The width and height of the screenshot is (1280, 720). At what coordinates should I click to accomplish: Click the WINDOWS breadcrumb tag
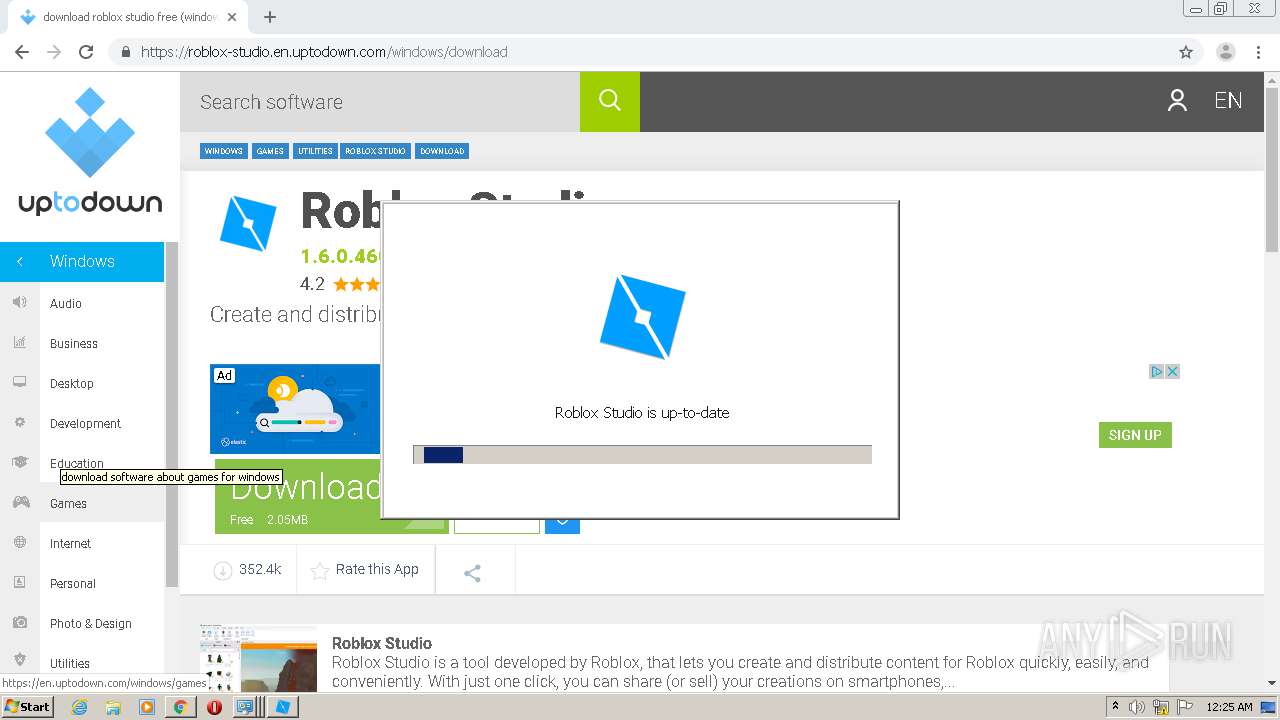coord(223,151)
